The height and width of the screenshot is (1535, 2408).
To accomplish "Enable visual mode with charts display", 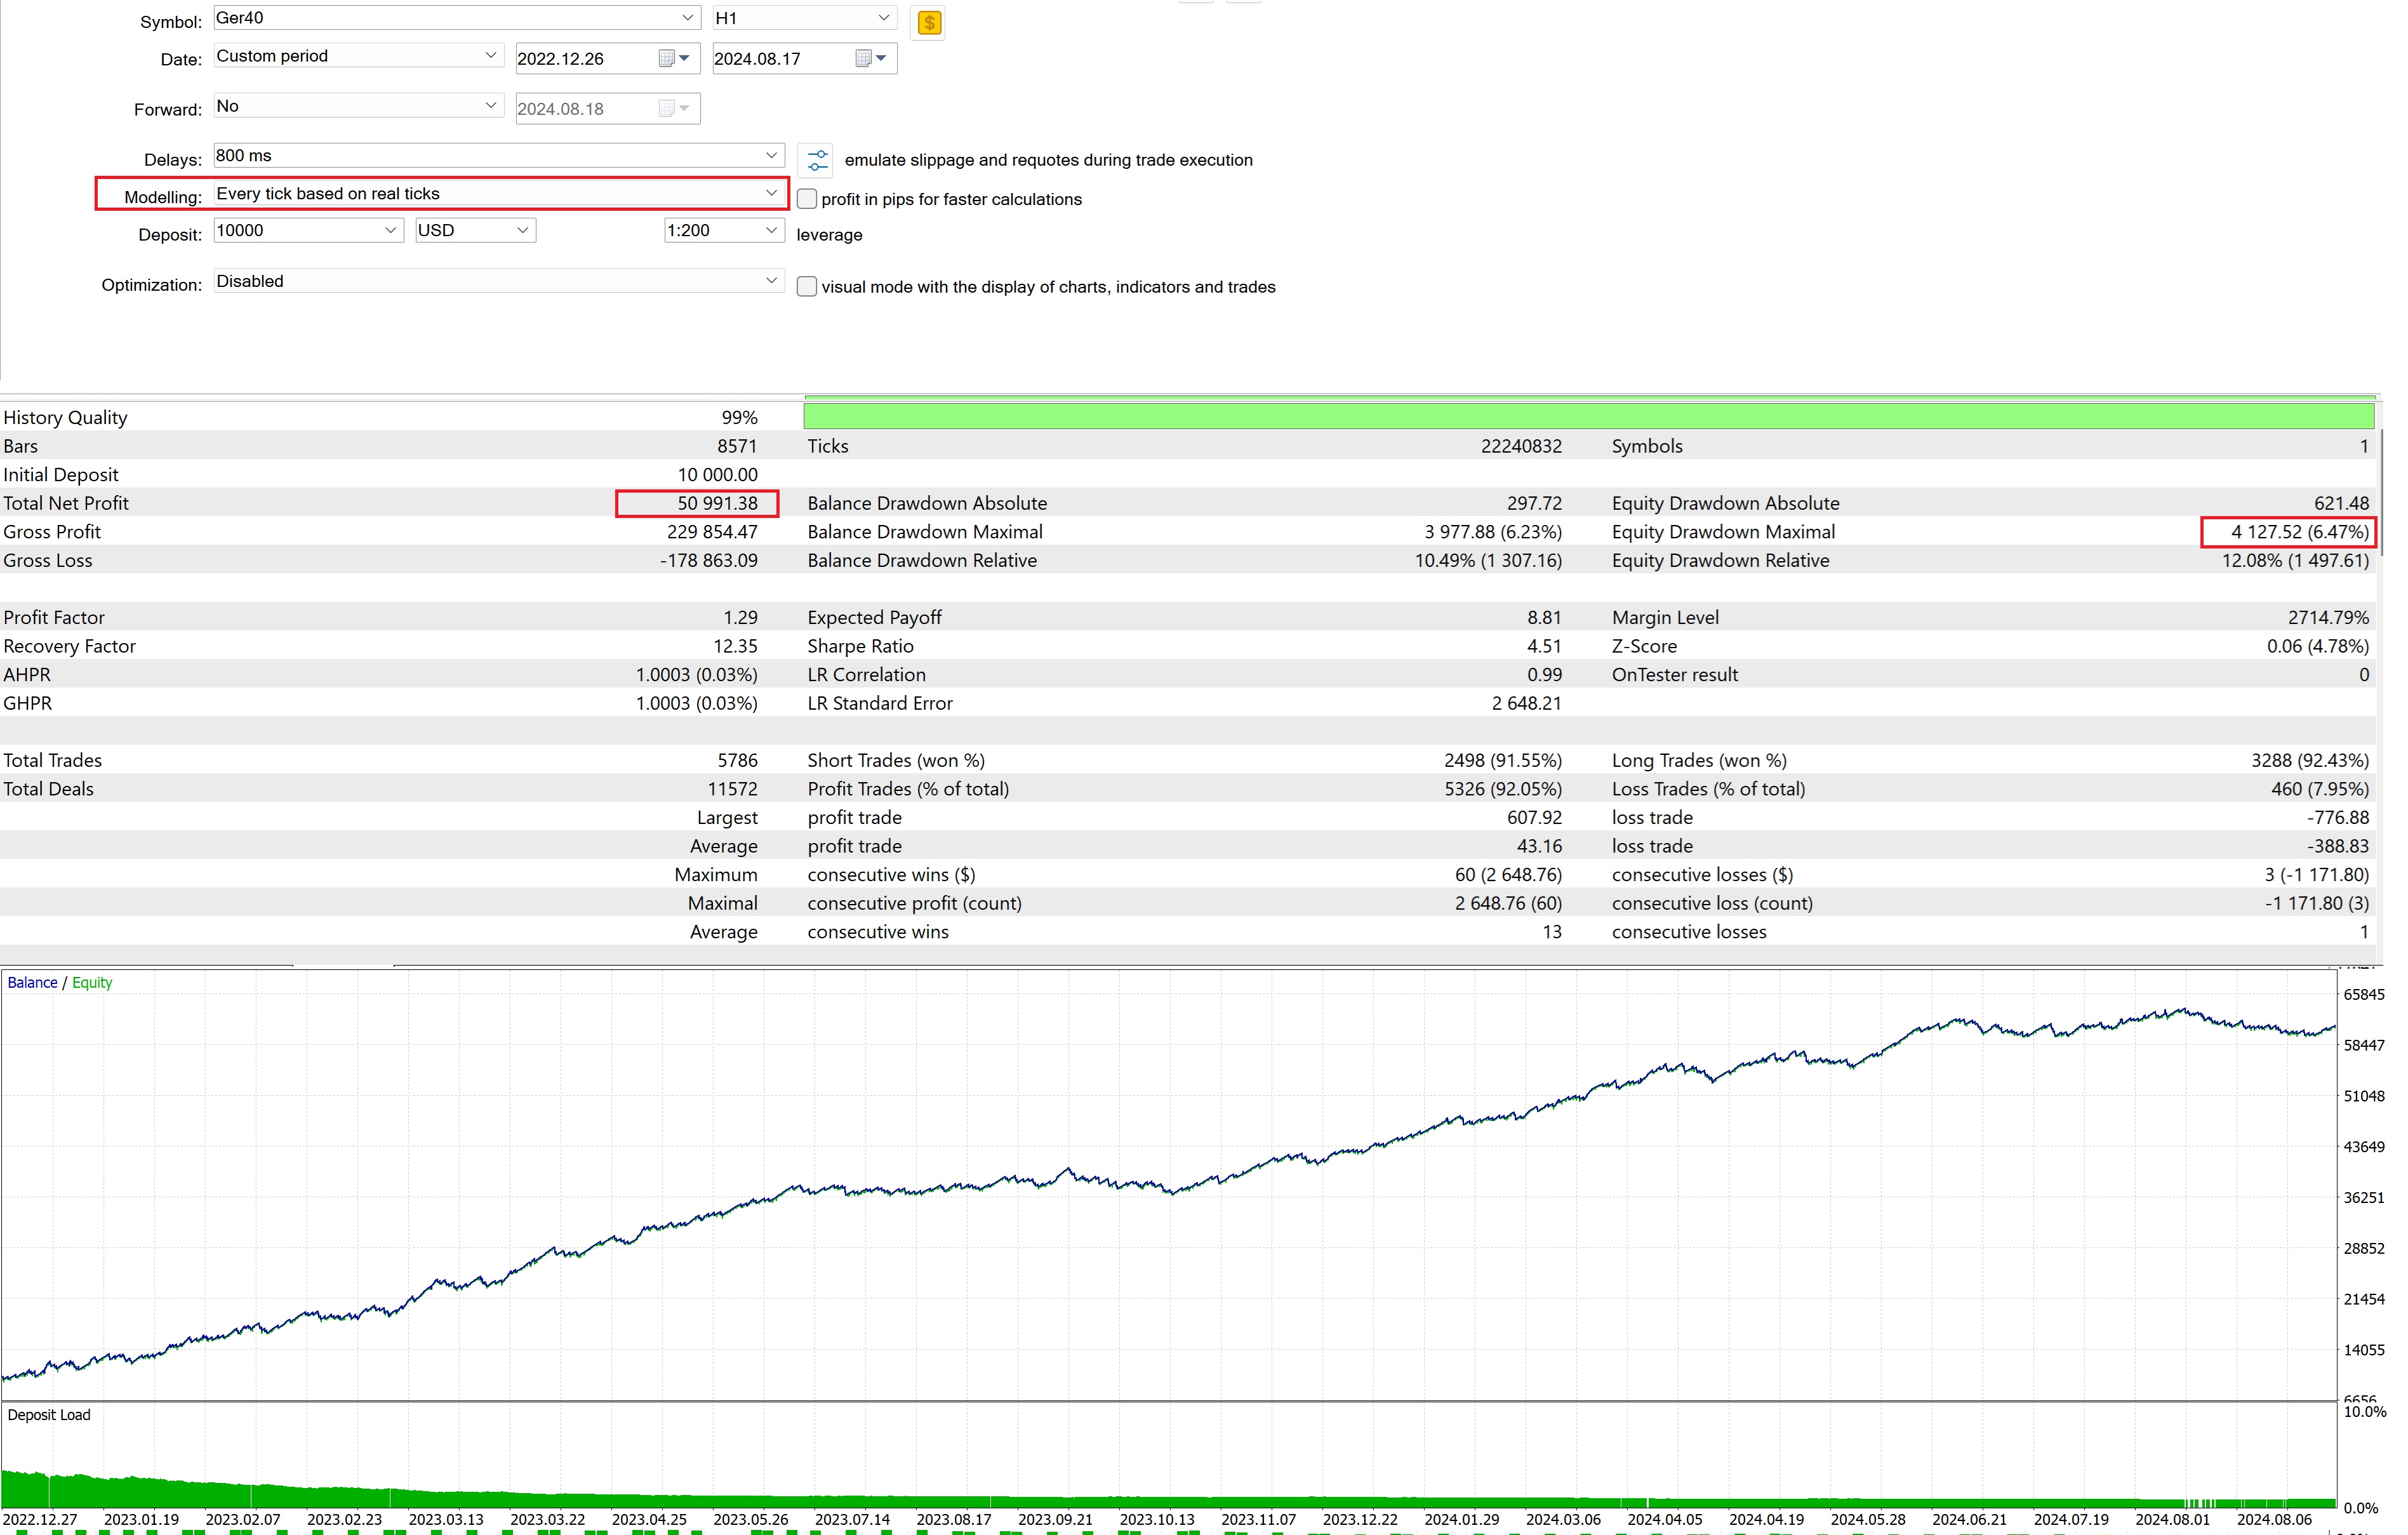I will (807, 287).
